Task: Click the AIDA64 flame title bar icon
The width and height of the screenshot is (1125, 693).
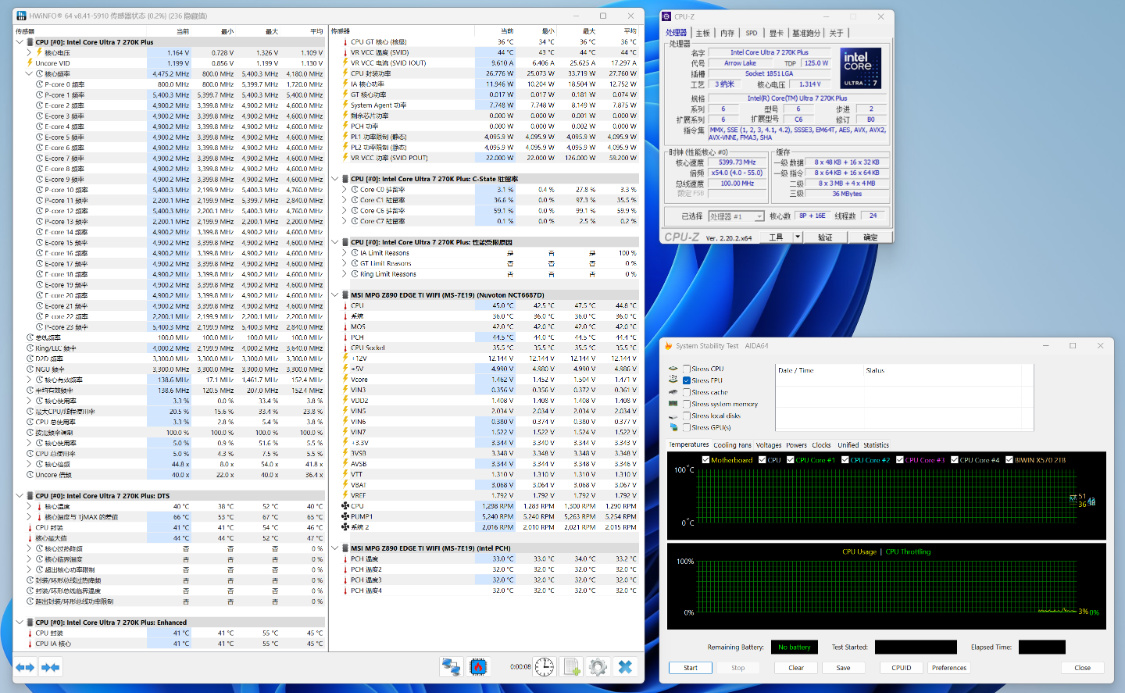Action: coord(669,346)
